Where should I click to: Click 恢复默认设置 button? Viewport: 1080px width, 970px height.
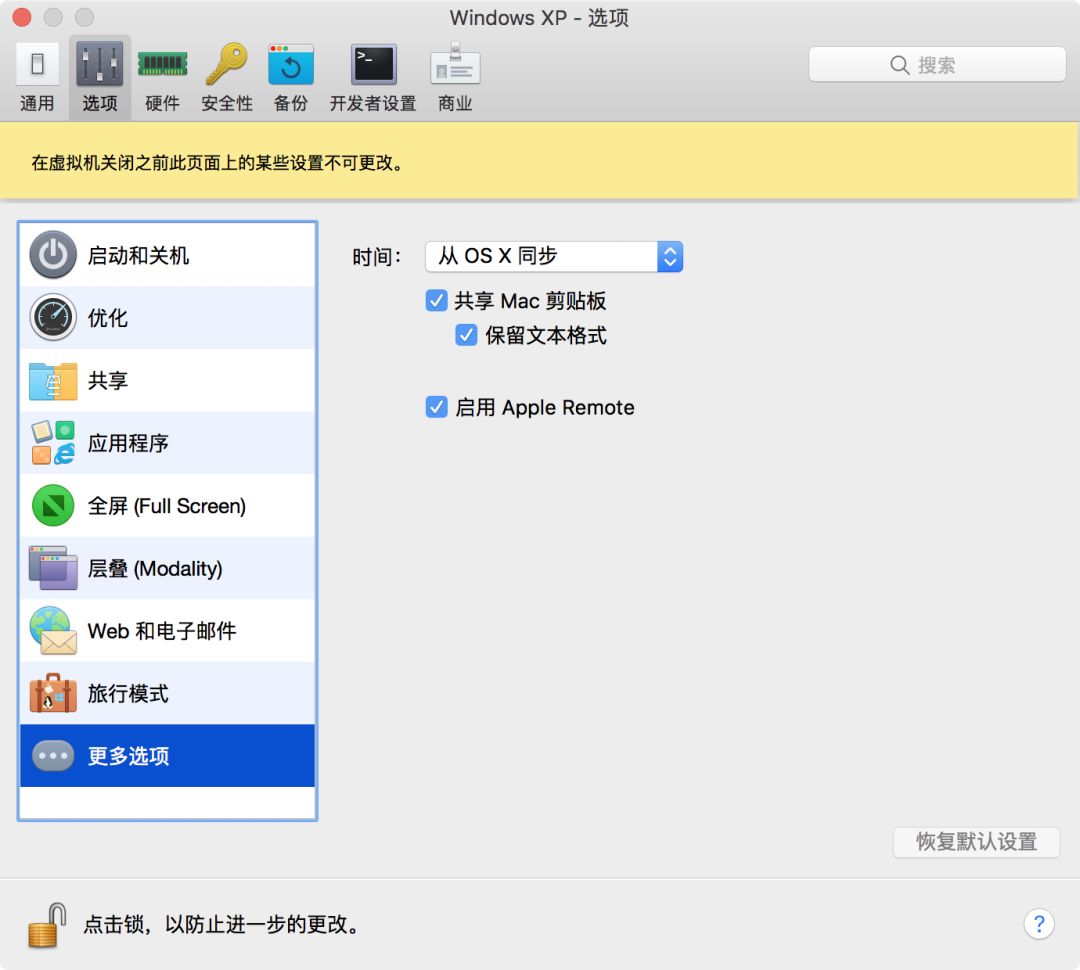pyautogui.click(x=976, y=842)
